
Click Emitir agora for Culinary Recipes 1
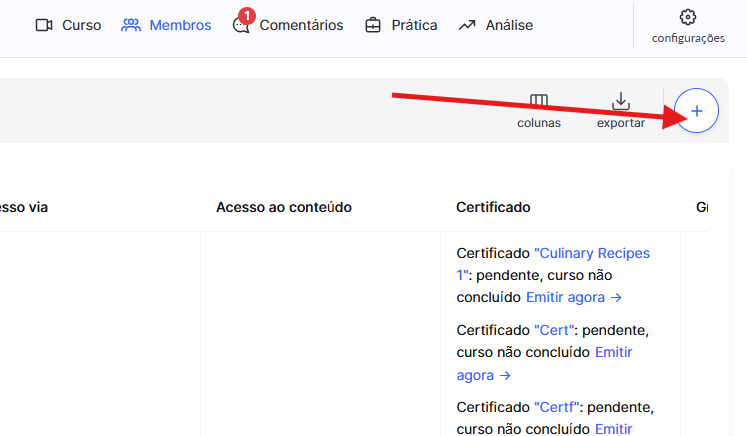[574, 297]
